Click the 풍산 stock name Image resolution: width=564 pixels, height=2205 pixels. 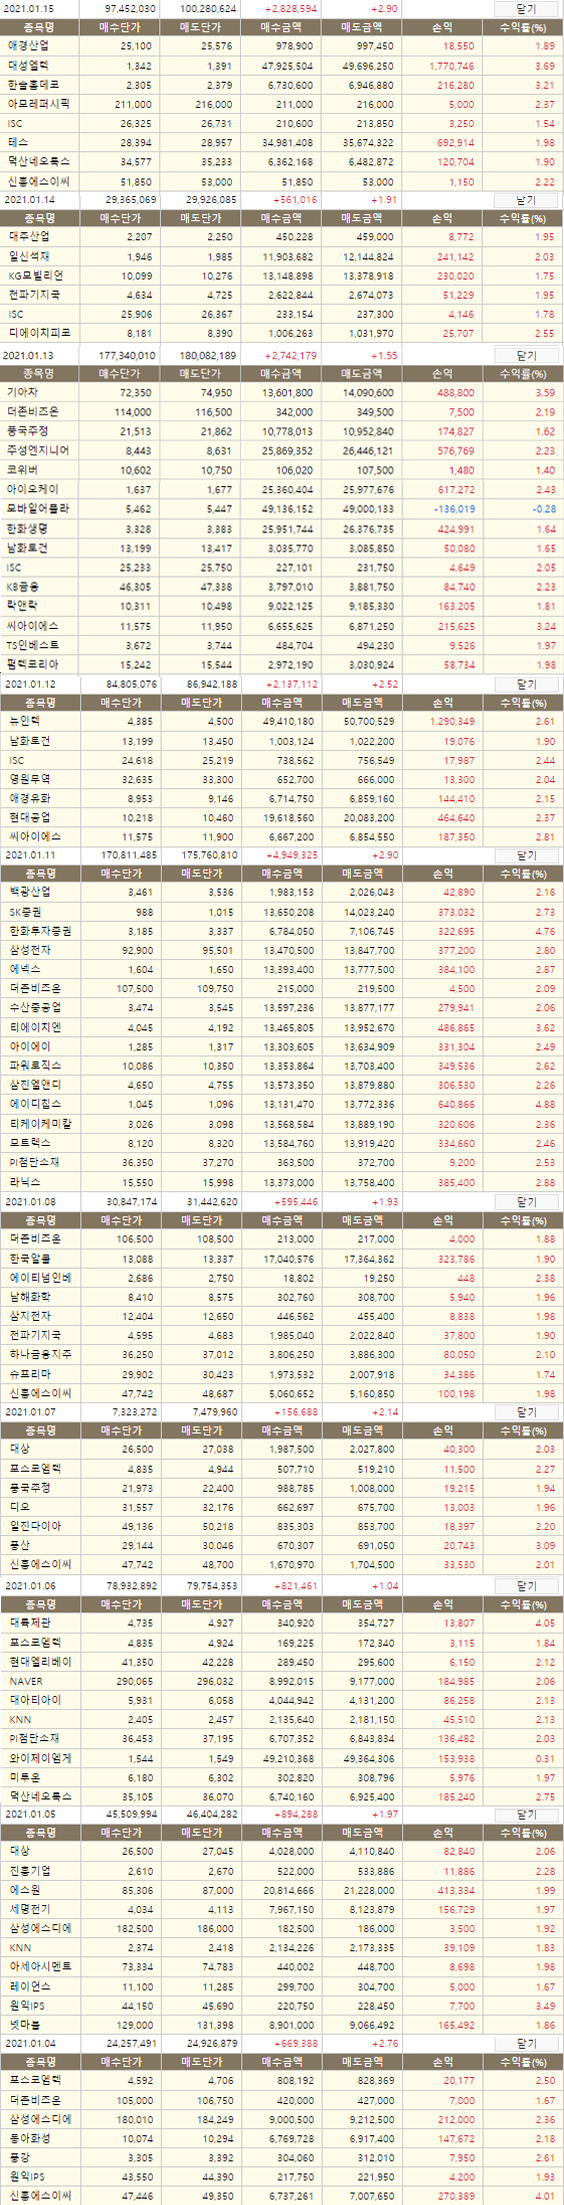(x=17, y=1546)
